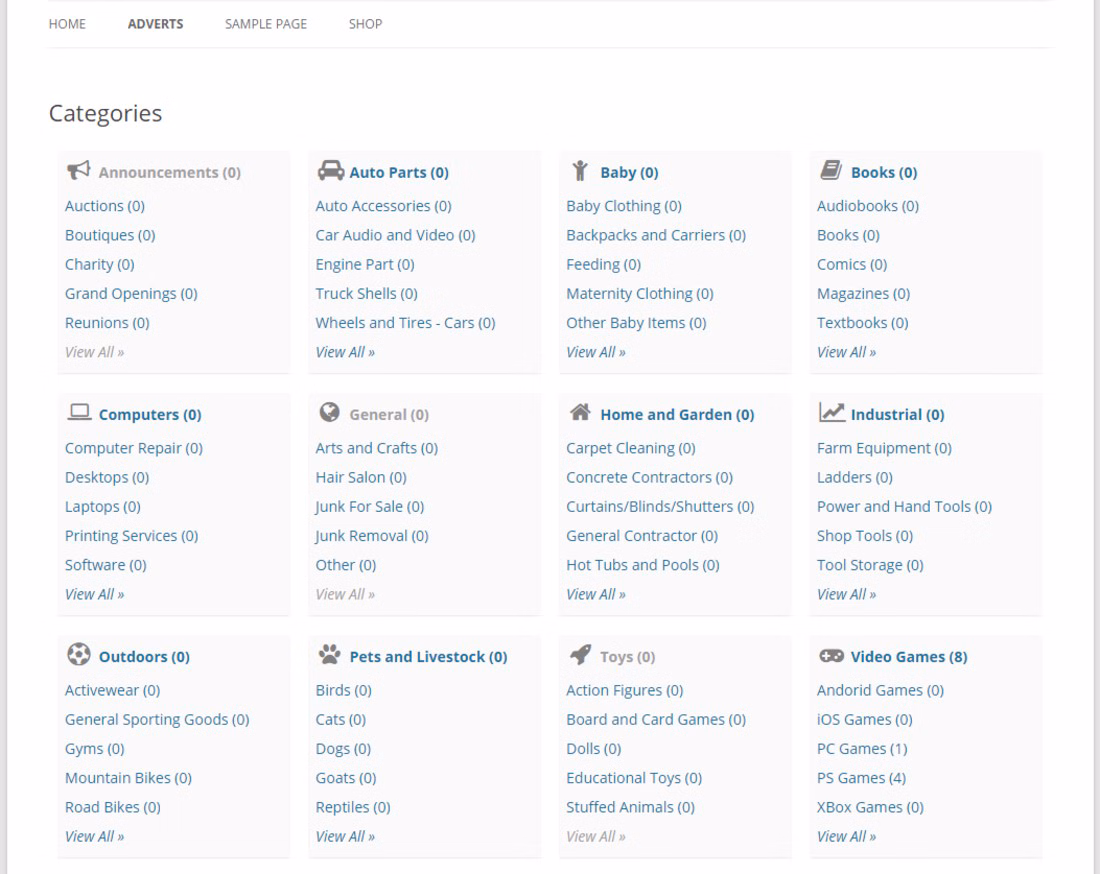Show all Outdoors subcategories via View All
Image resolution: width=1100 pixels, height=874 pixels.
point(94,836)
